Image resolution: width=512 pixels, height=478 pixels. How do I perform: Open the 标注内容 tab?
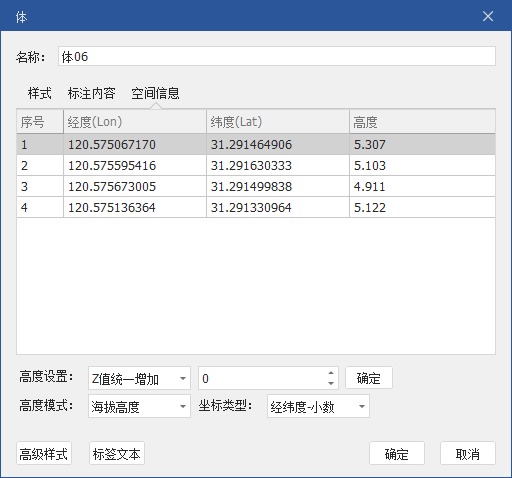tap(92, 93)
